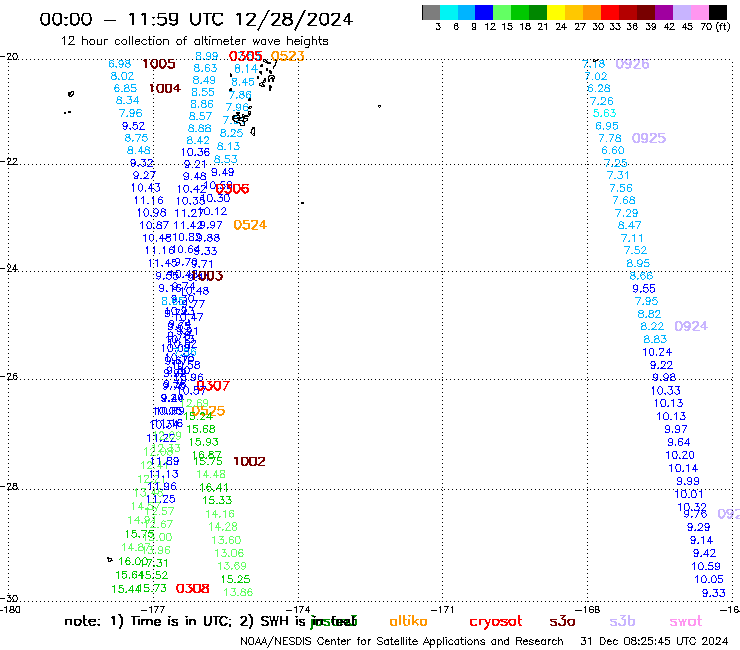The width and height of the screenshot is (740, 650).
Task: Click the latitude axis label -22
Action: click(9, 162)
